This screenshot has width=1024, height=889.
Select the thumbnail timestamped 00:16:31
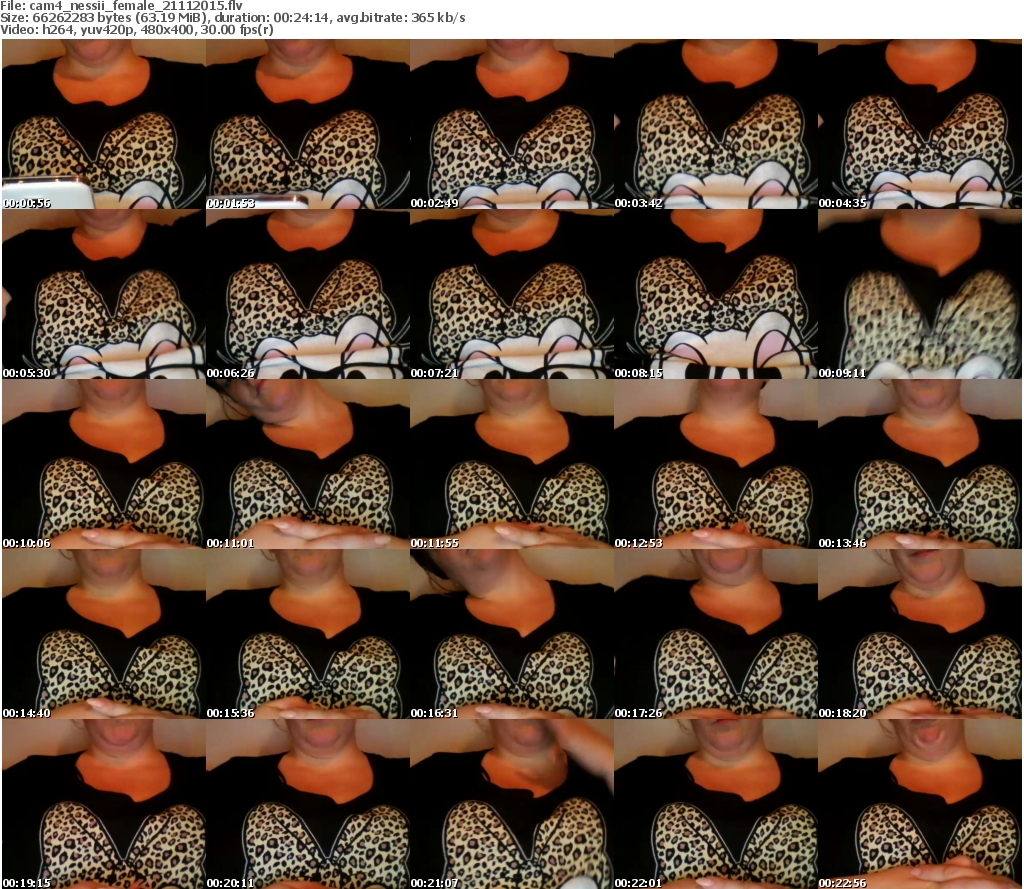512,634
